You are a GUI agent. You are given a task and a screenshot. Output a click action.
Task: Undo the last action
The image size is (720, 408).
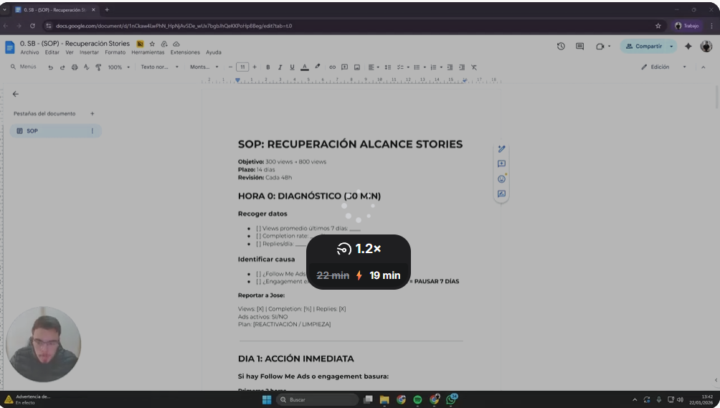51,67
